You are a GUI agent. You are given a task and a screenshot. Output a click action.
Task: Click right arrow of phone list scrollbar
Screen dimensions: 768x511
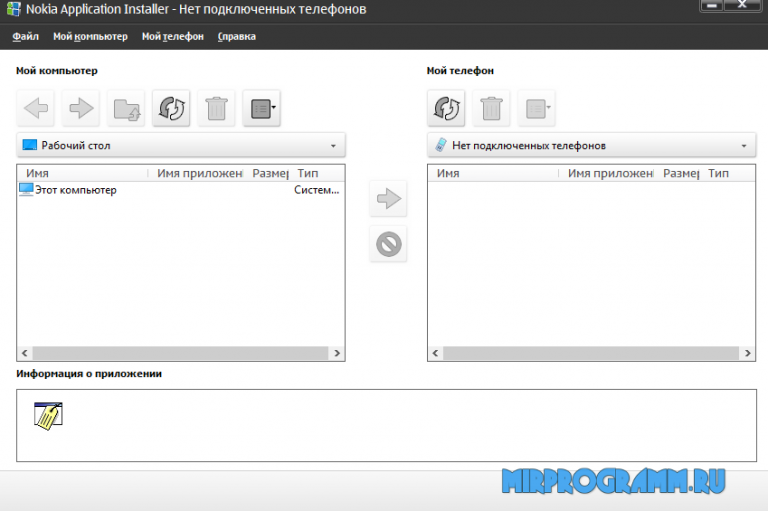(x=747, y=353)
